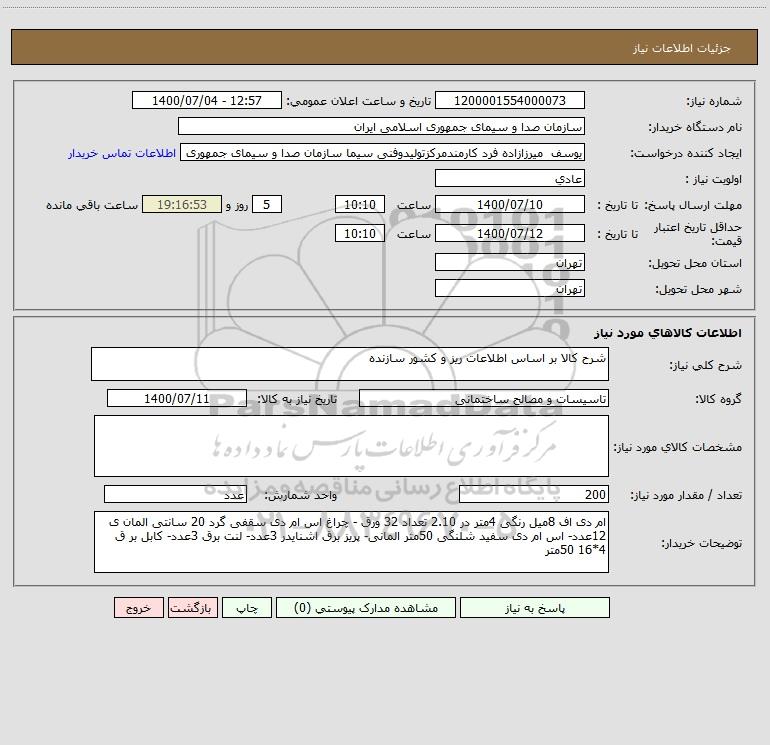Click the buyer notes توضیحات خریدار text area
Viewport: 770px width, 745px height.
(351, 542)
